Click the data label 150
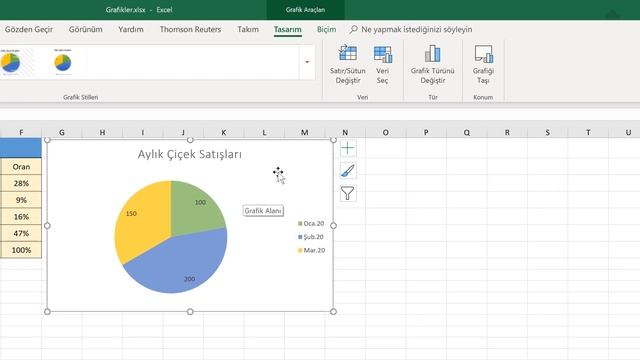 (131, 213)
